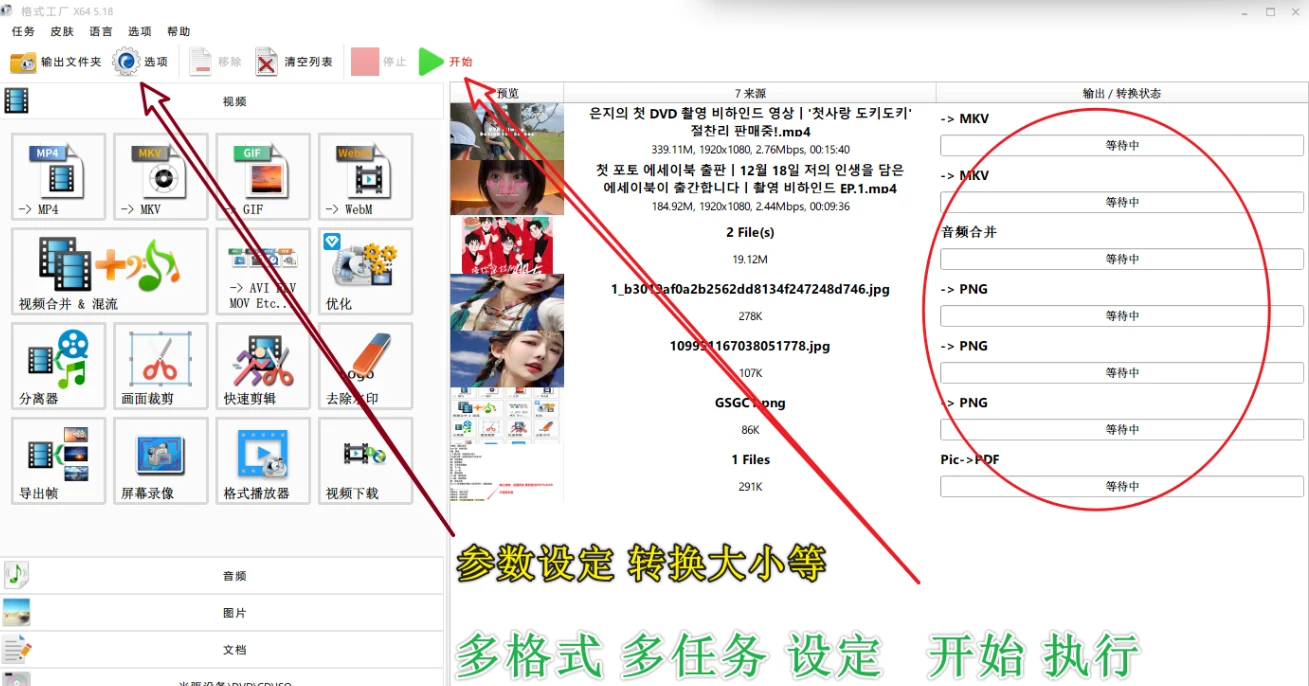Click file name ending 판매중!.mp4

click(x=750, y=122)
